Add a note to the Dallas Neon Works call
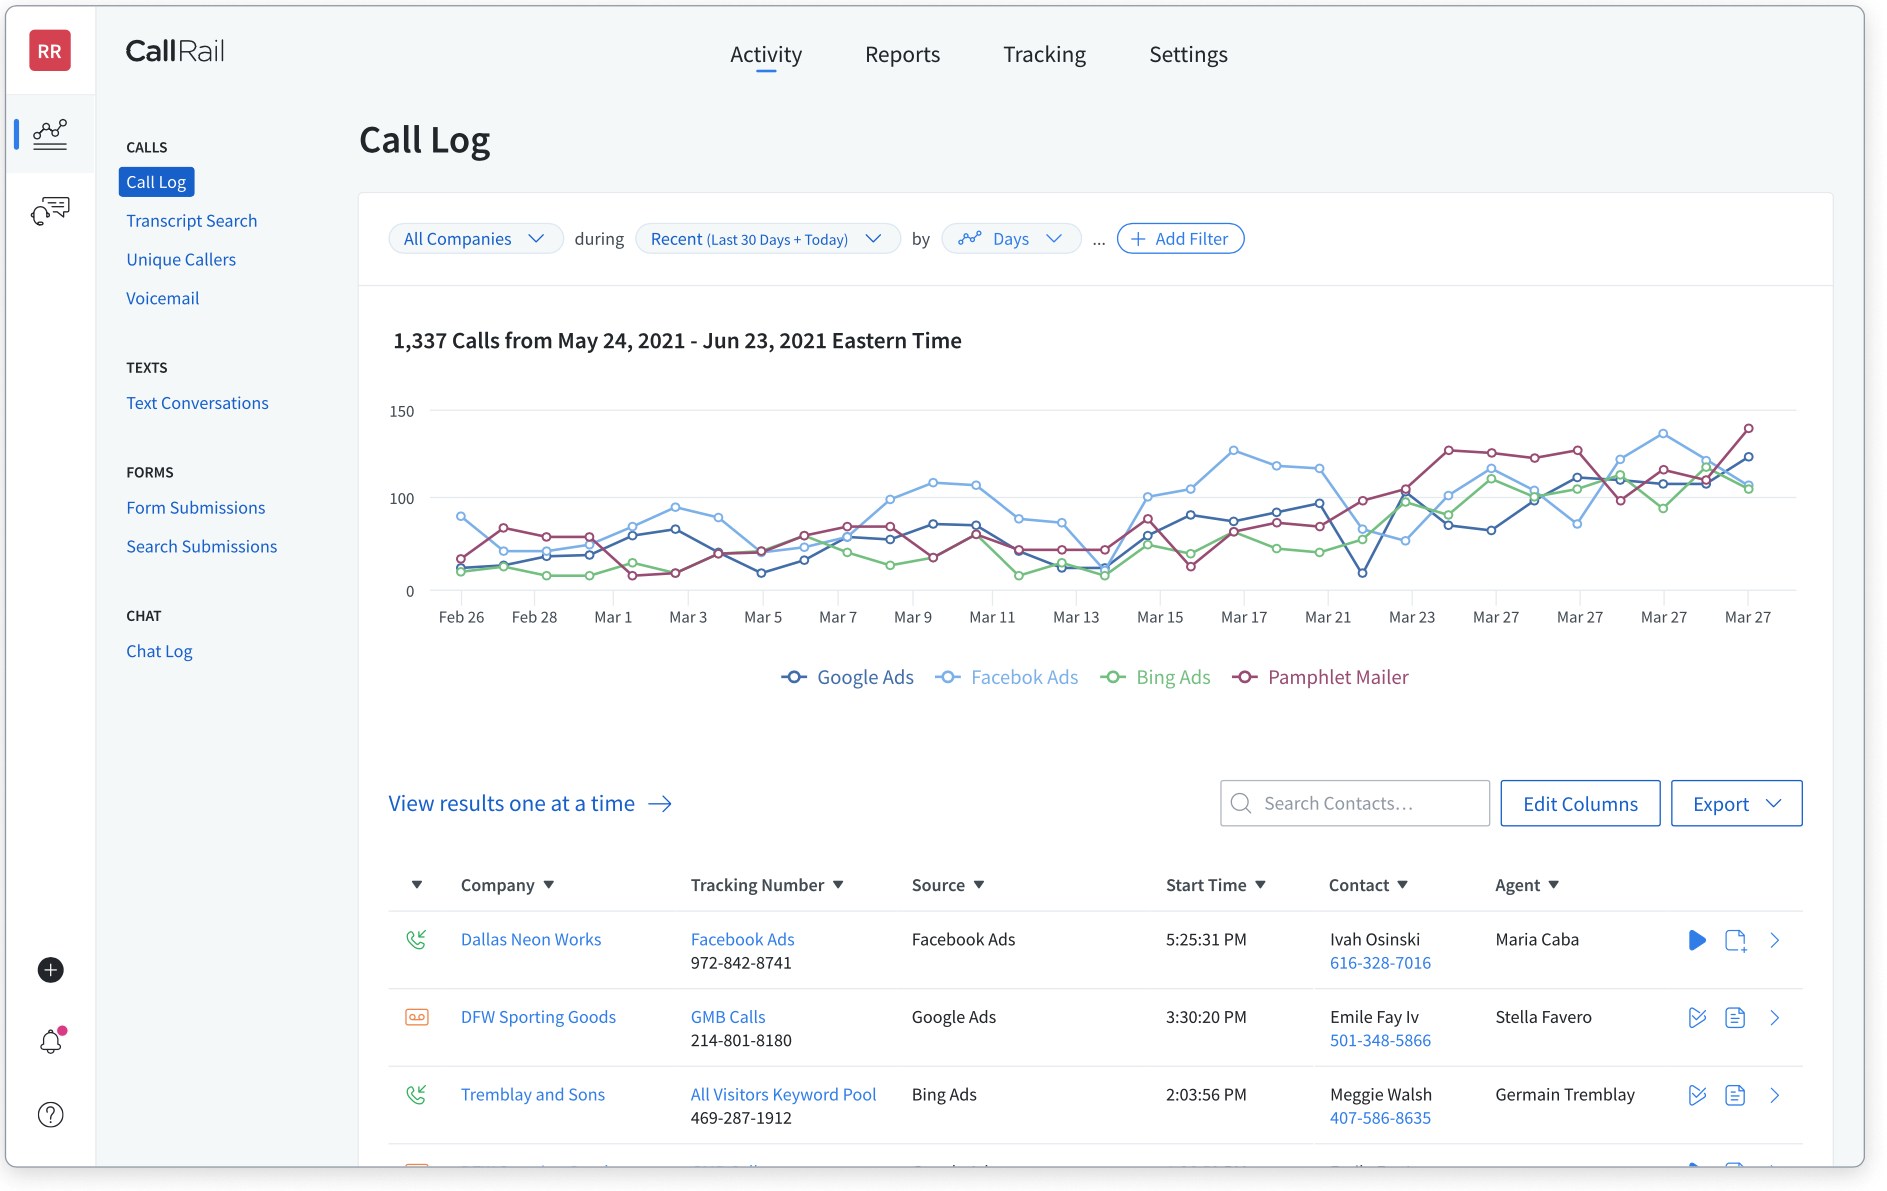The height and width of the screenshot is (1191, 1887). pyautogui.click(x=1736, y=940)
